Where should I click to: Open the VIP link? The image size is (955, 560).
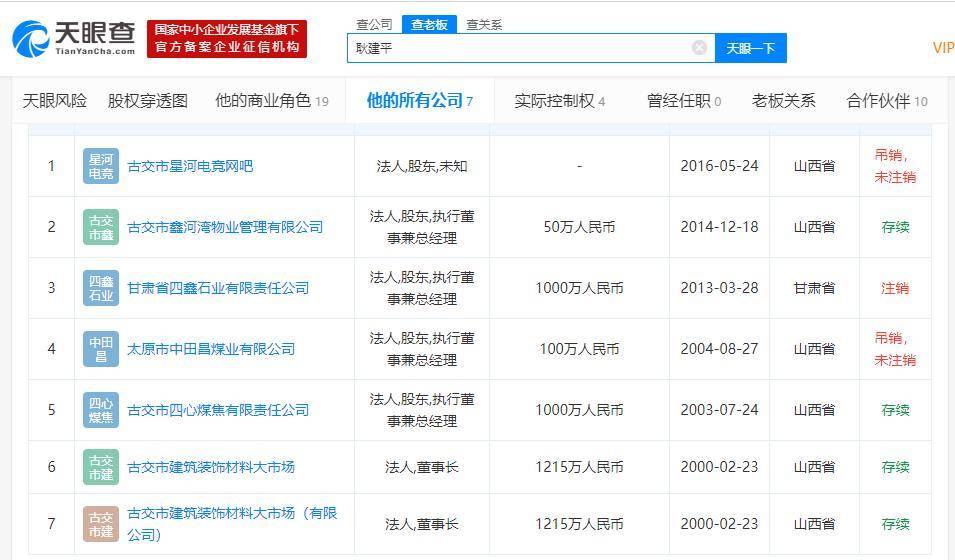pyautogui.click(x=943, y=48)
